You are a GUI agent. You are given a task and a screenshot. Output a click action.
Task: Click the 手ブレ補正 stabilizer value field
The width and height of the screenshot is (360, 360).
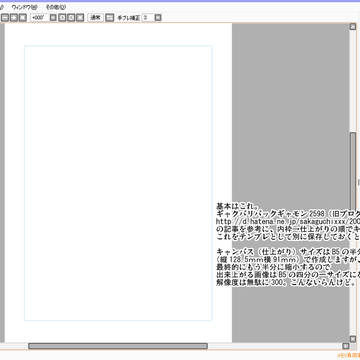click(147, 18)
